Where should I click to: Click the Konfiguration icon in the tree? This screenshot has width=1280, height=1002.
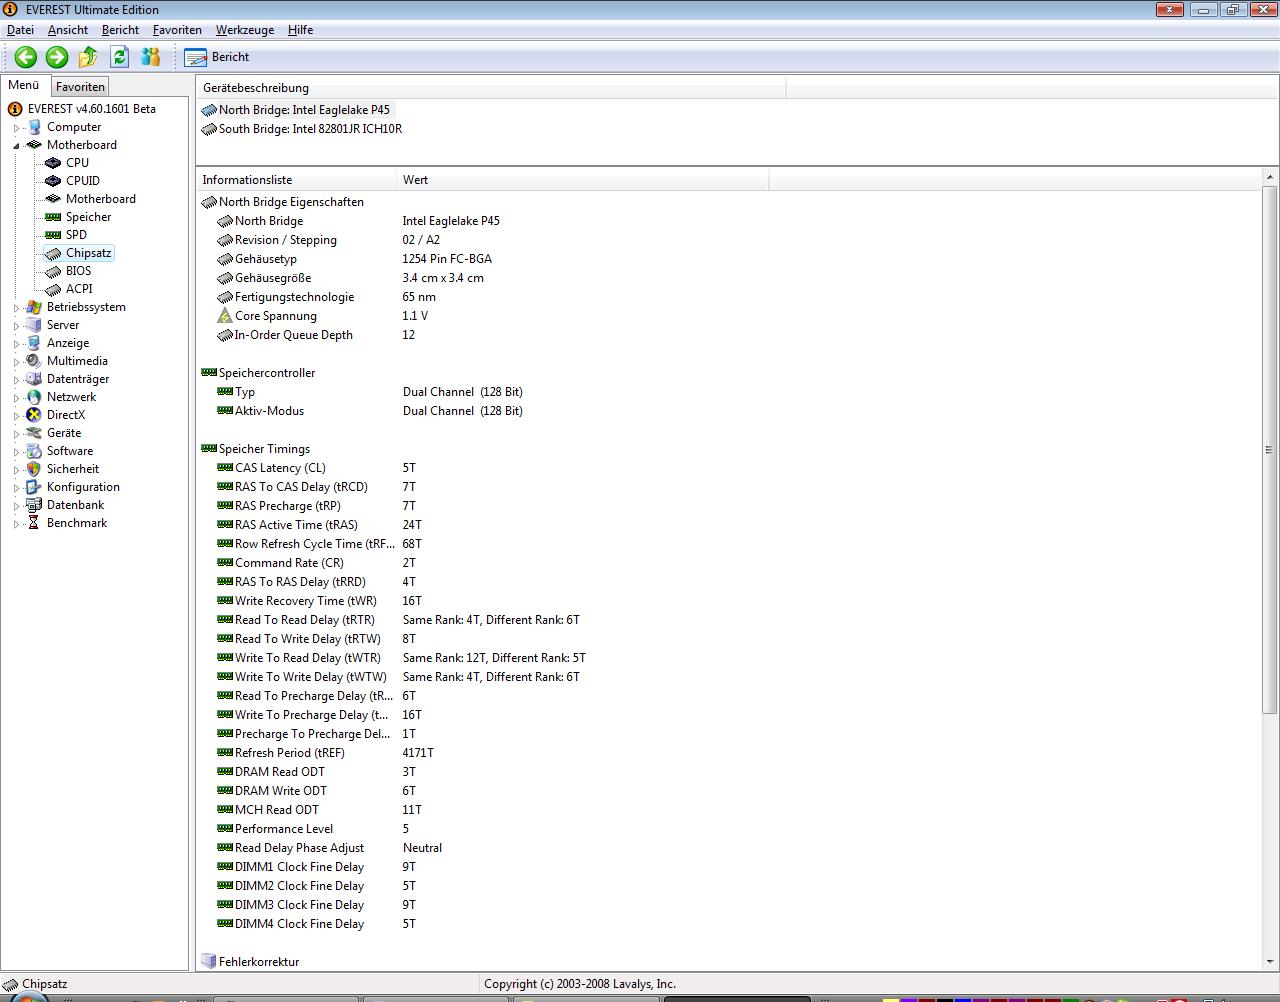click(x=34, y=487)
